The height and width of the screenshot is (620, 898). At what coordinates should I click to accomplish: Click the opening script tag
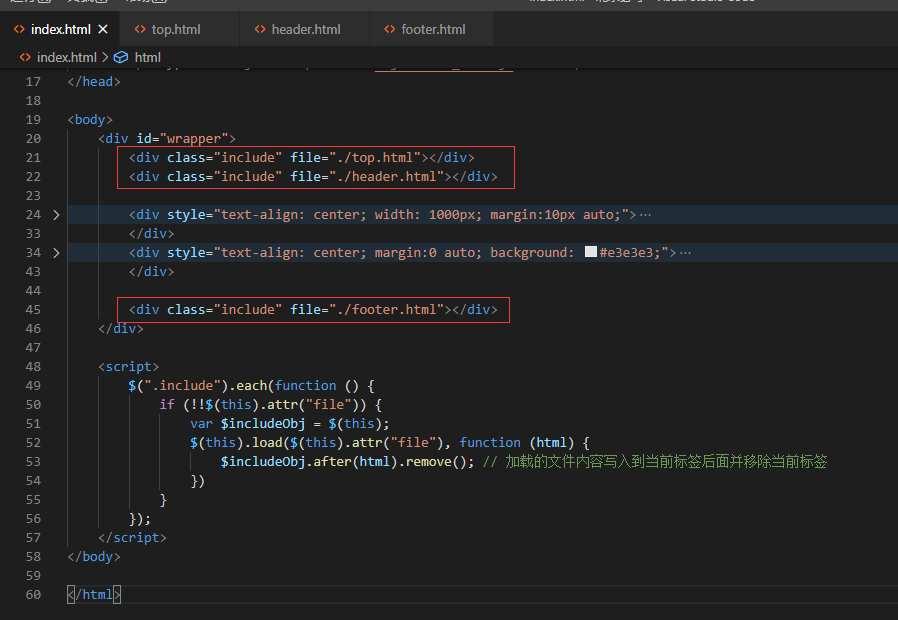pos(128,366)
